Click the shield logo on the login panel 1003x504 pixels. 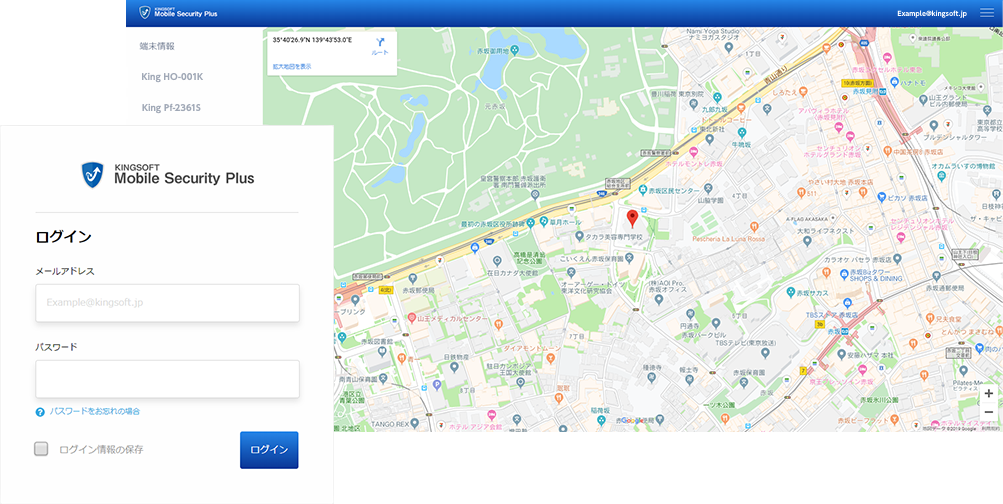tap(92, 175)
